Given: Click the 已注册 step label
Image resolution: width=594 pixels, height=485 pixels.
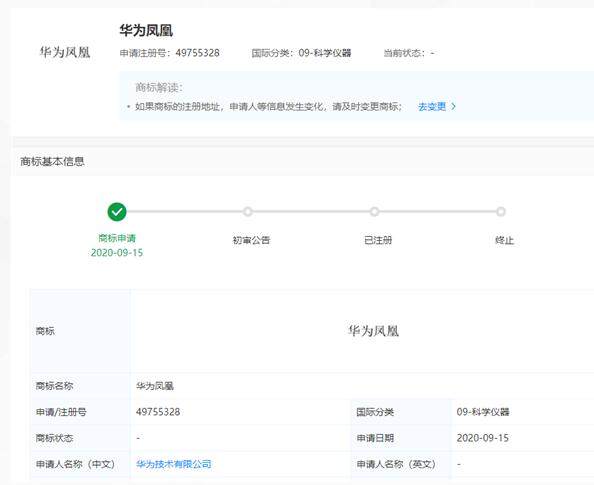Looking at the screenshot, I should (378, 240).
